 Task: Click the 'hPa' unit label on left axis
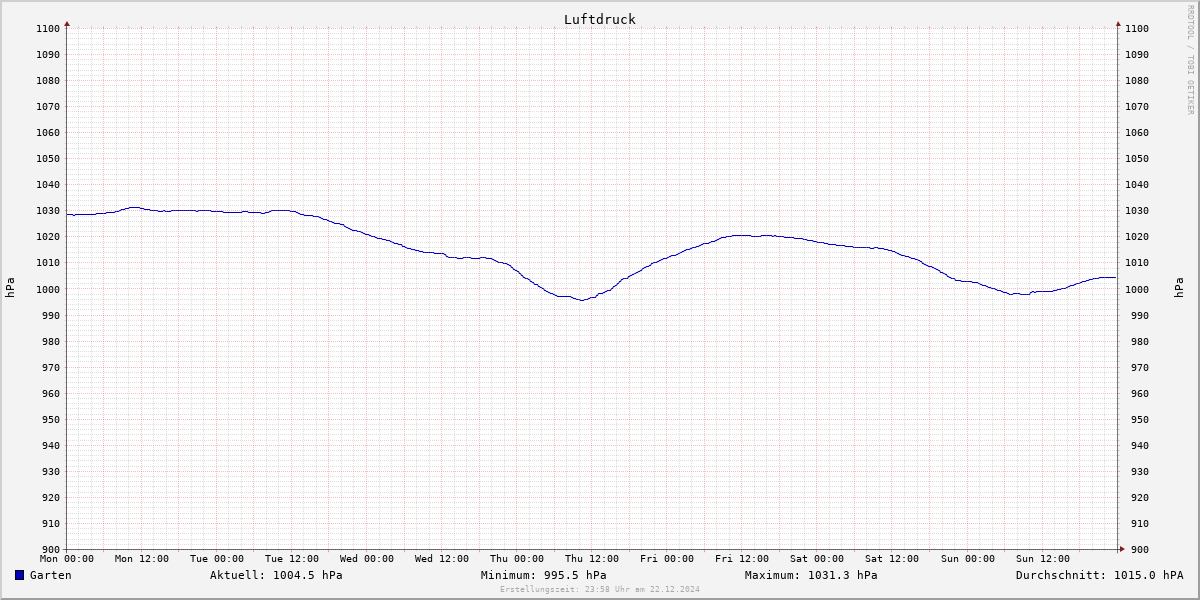click(10, 288)
